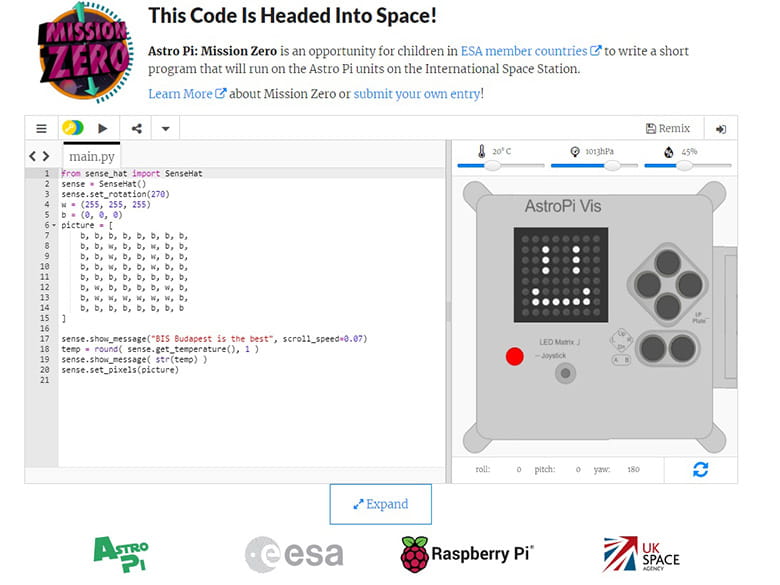
Task: Click the w = (255, 255, 255) line
Action: point(106,204)
